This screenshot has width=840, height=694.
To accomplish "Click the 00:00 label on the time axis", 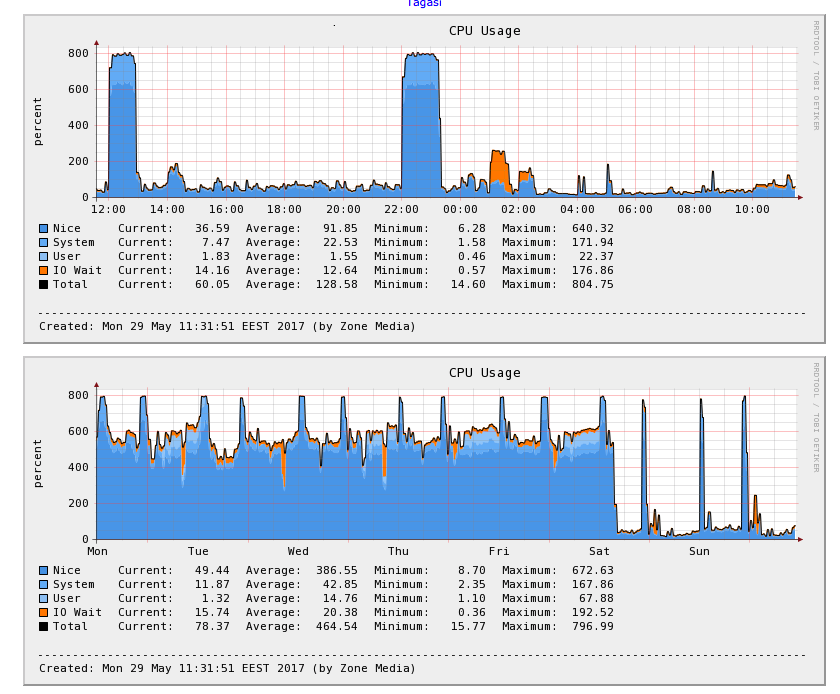I will click(x=460, y=210).
